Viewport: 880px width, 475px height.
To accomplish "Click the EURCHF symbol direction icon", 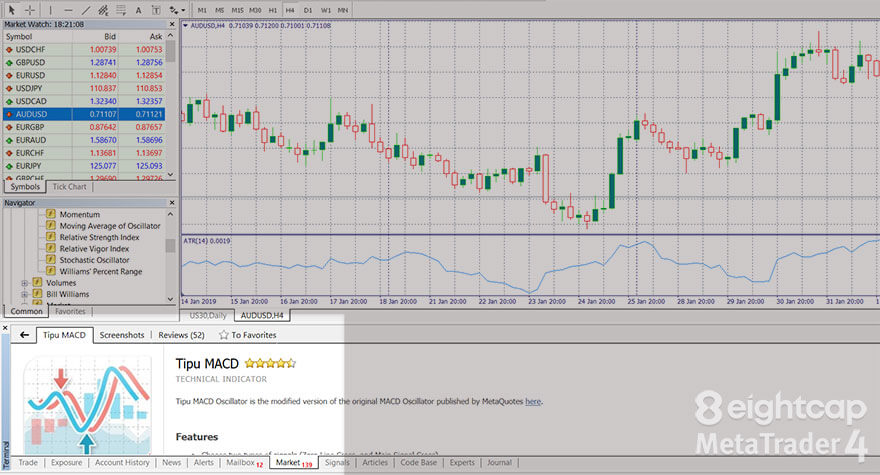I will tap(9, 153).
